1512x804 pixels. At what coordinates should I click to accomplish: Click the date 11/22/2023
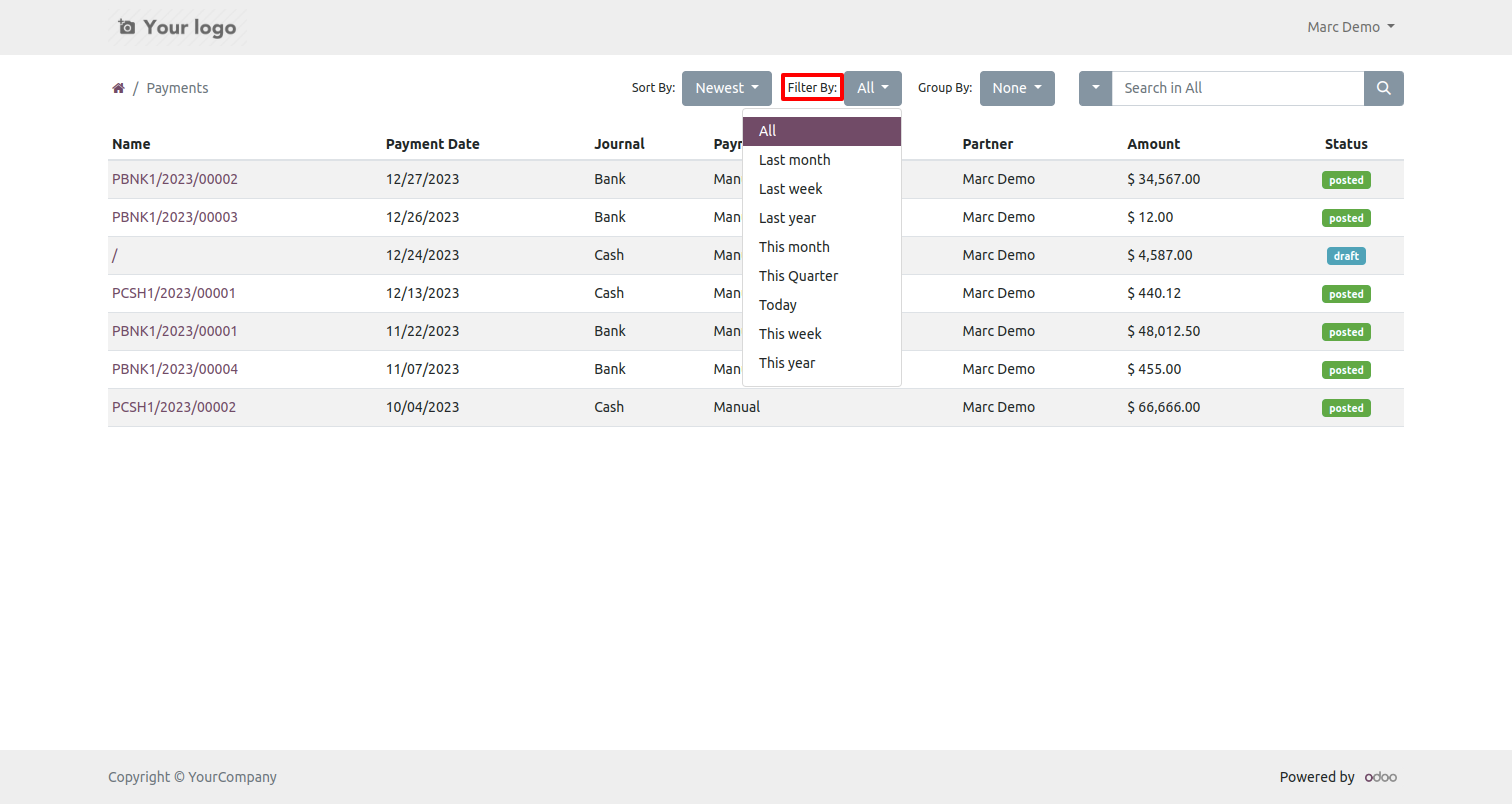[x=423, y=331]
